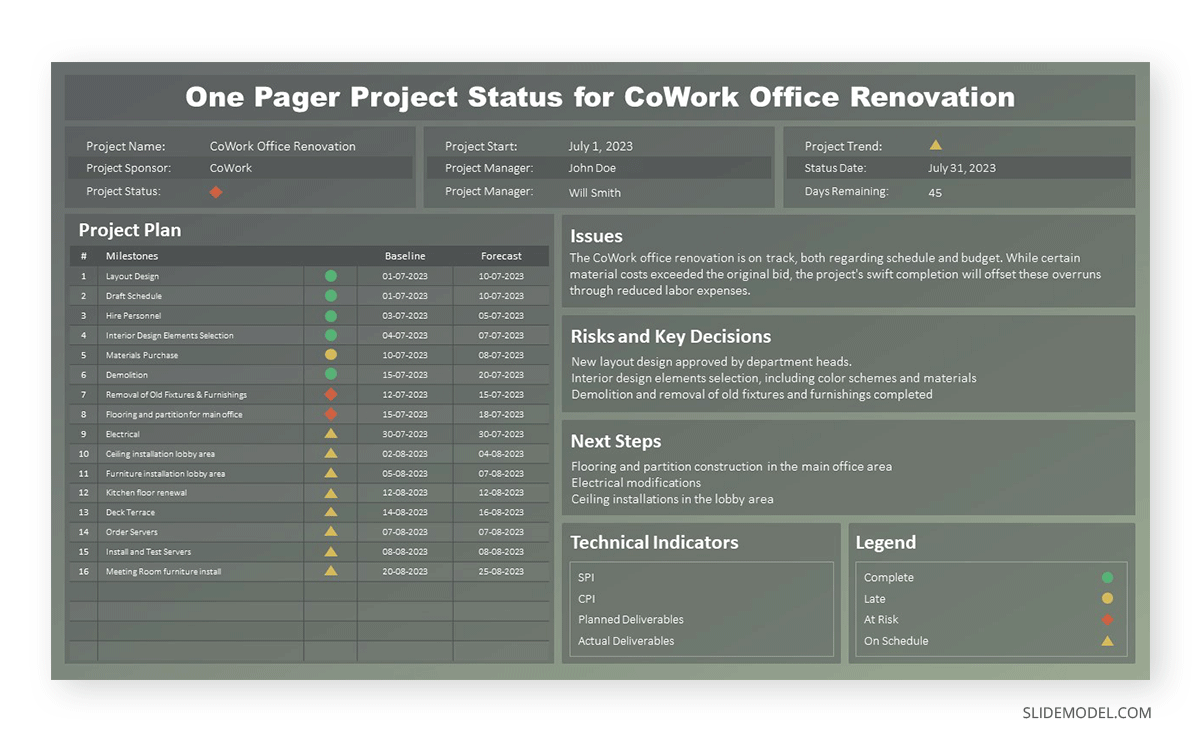Viewport: 1200px width, 743px height.
Task: Select the triangle beside On Schedule in Legend
Action: pos(1107,641)
